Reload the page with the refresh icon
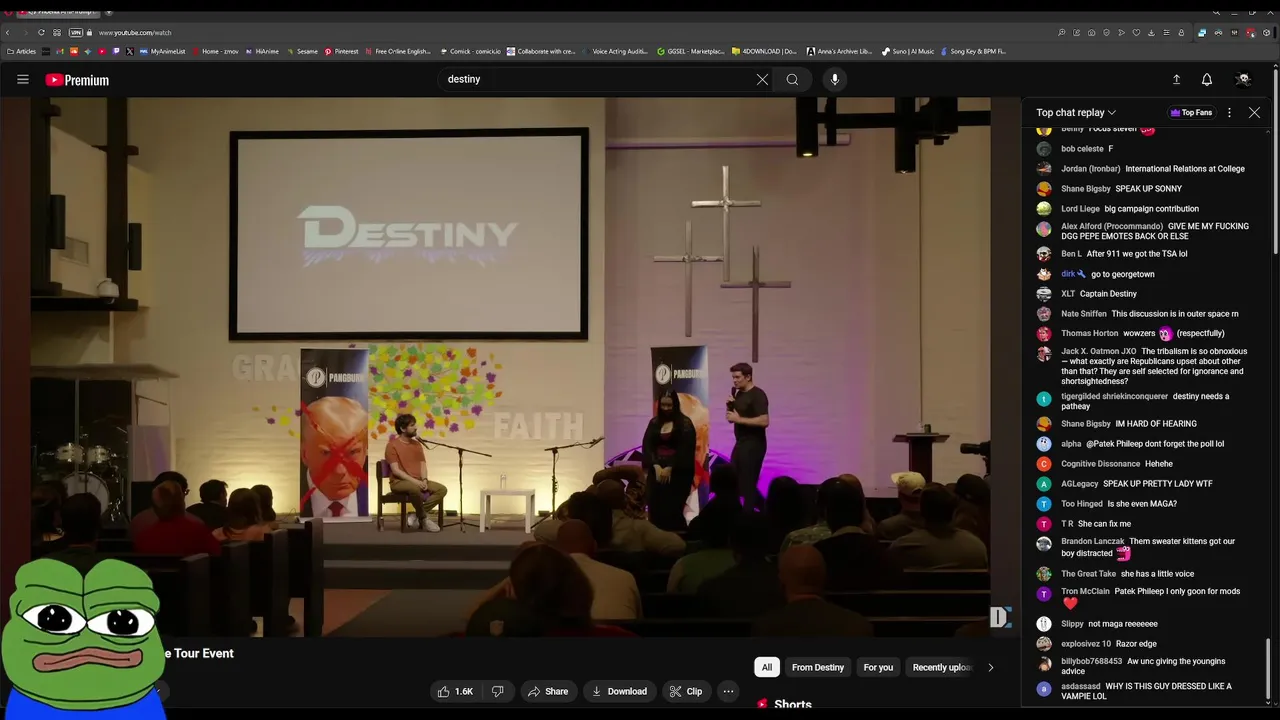Image resolution: width=1280 pixels, height=720 pixels. pyautogui.click(x=41, y=33)
